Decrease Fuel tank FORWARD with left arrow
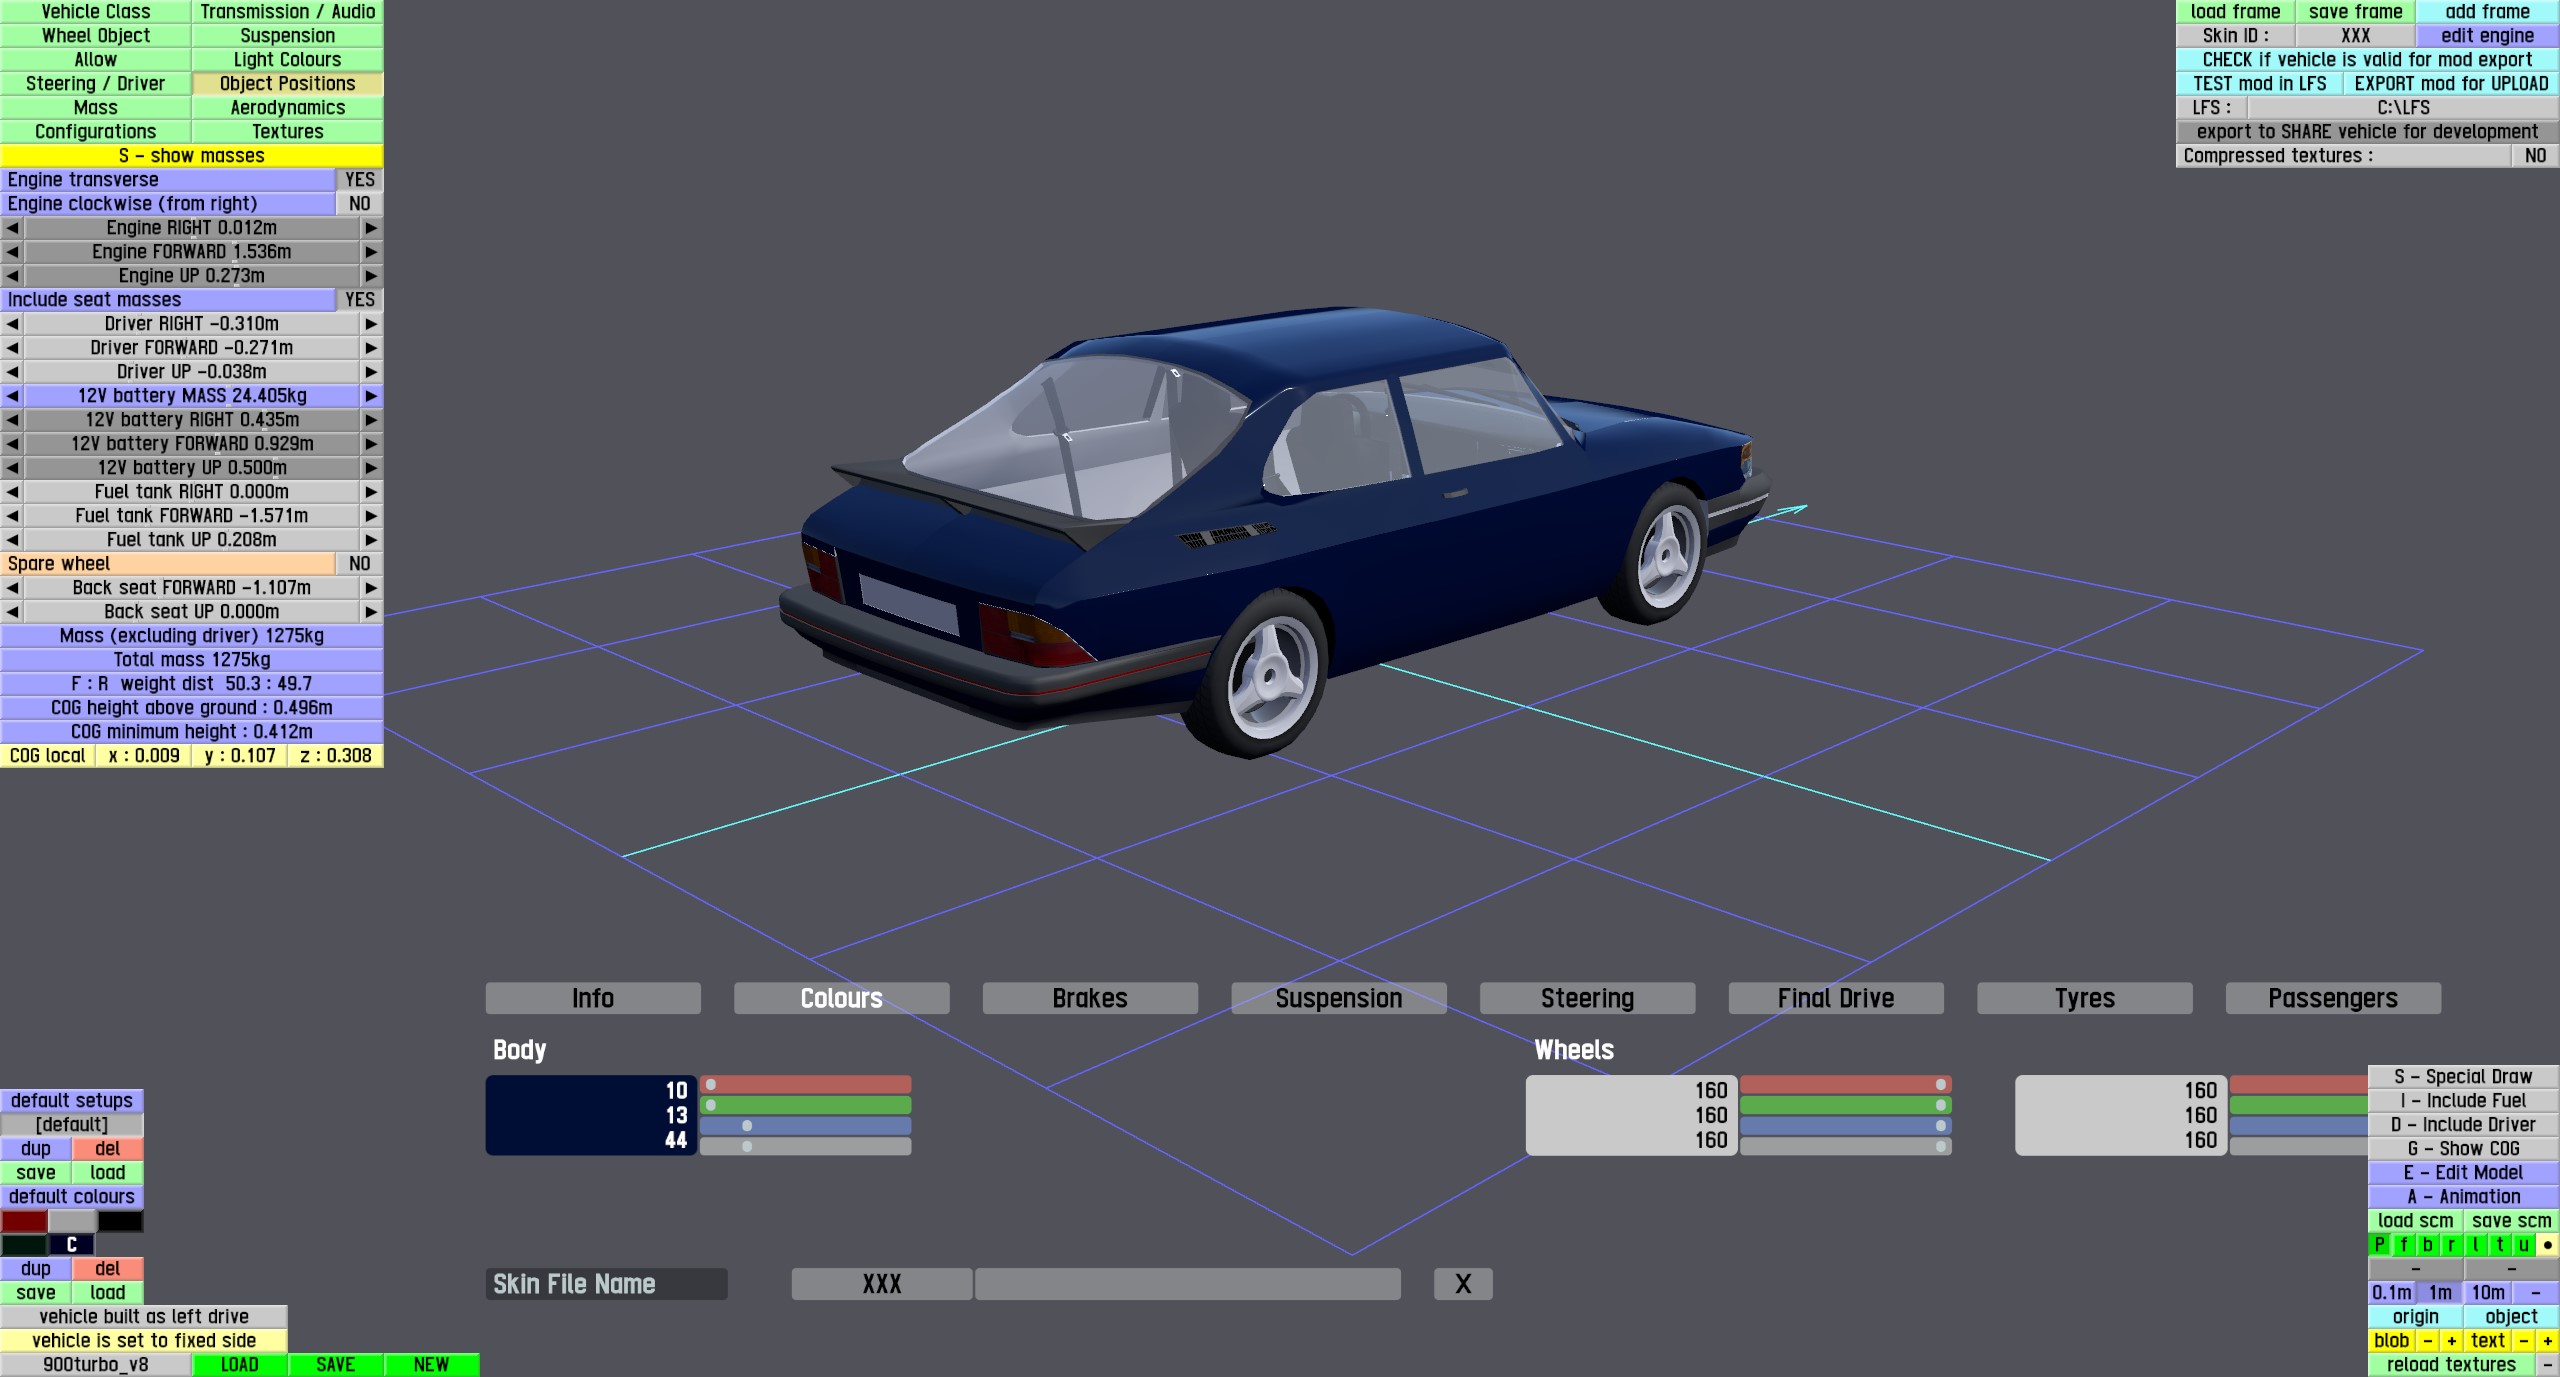2560x1377 pixels. click(x=12, y=516)
